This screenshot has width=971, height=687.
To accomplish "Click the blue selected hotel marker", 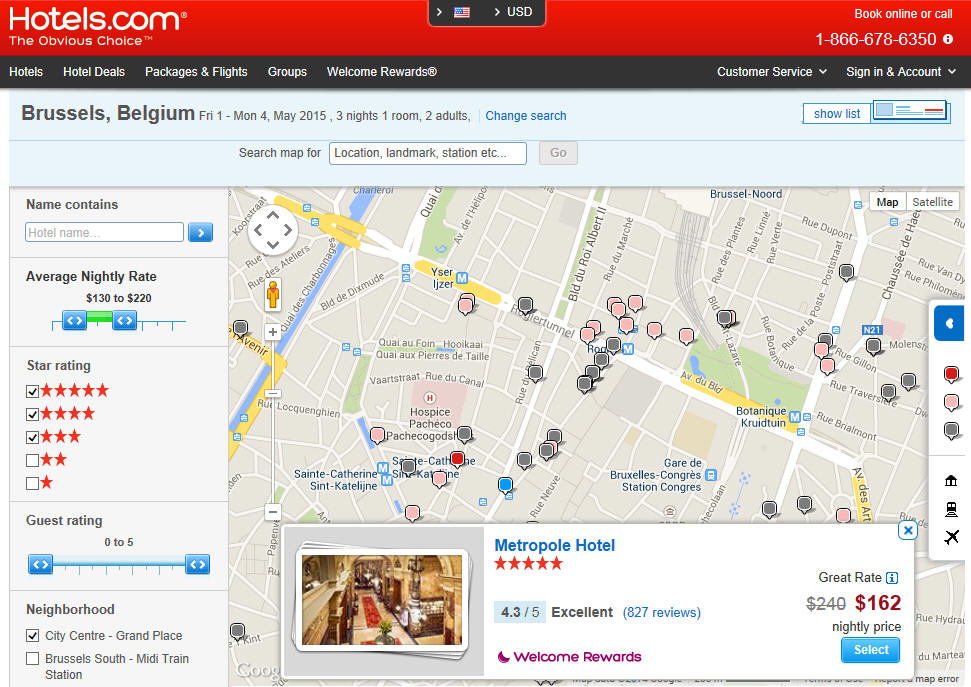I will click(x=505, y=486).
